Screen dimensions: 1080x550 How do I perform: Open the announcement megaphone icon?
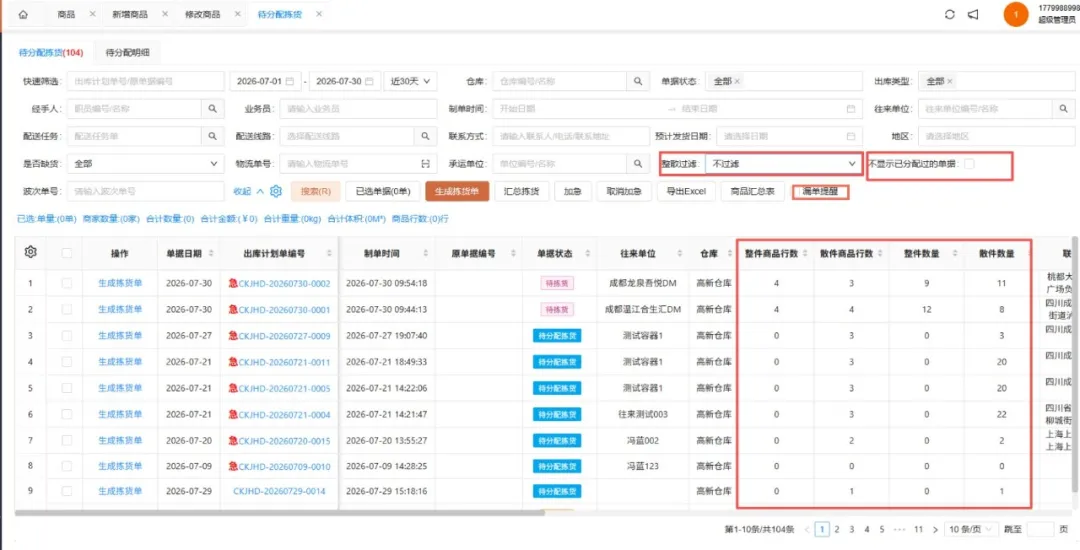tap(973, 14)
